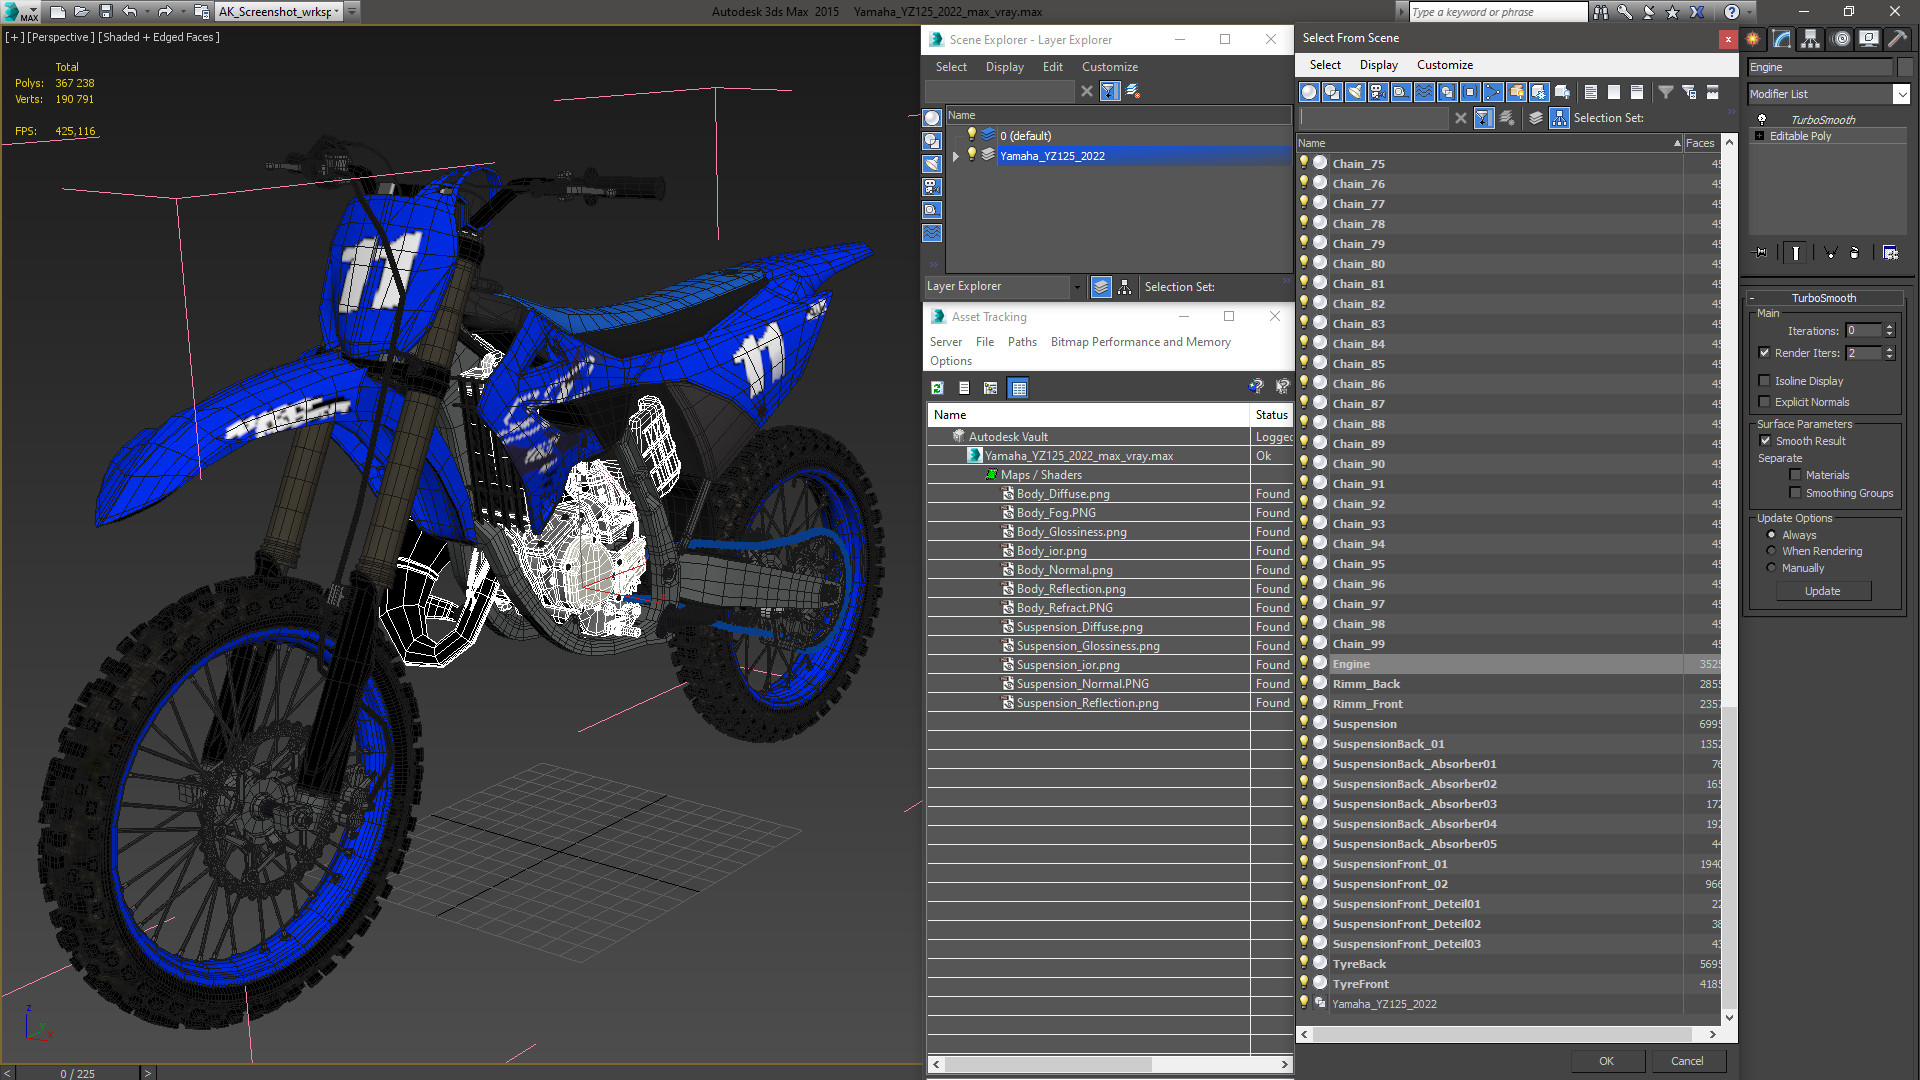
Task: Click the Save File floppy icon
Action: tap(106, 12)
